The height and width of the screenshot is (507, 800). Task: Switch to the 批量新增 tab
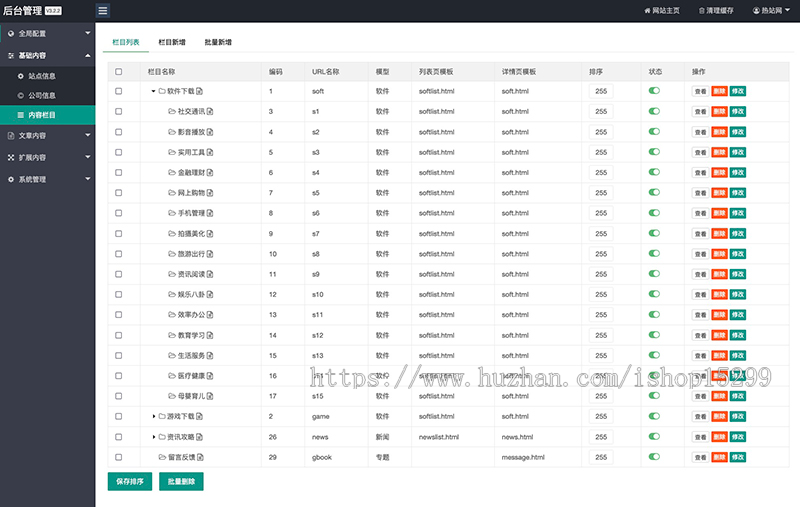point(218,42)
